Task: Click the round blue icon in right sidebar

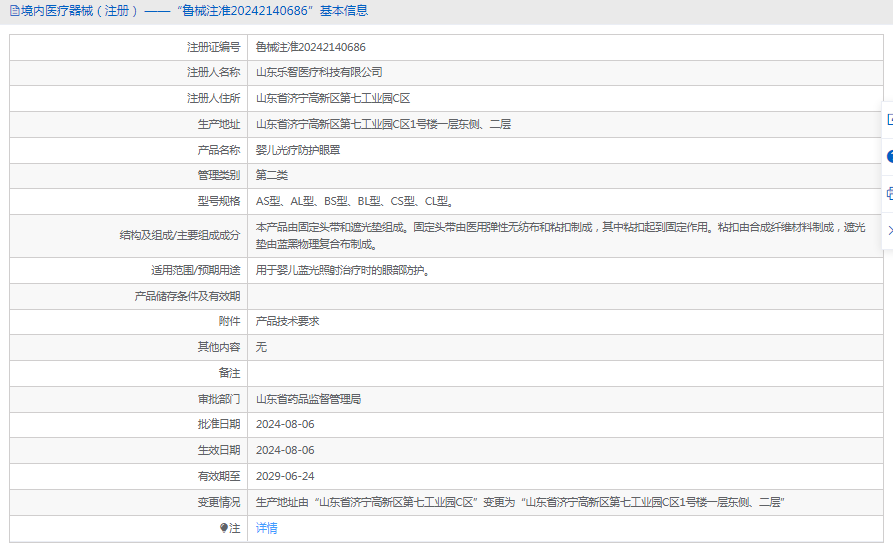Action: coord(888,156)
